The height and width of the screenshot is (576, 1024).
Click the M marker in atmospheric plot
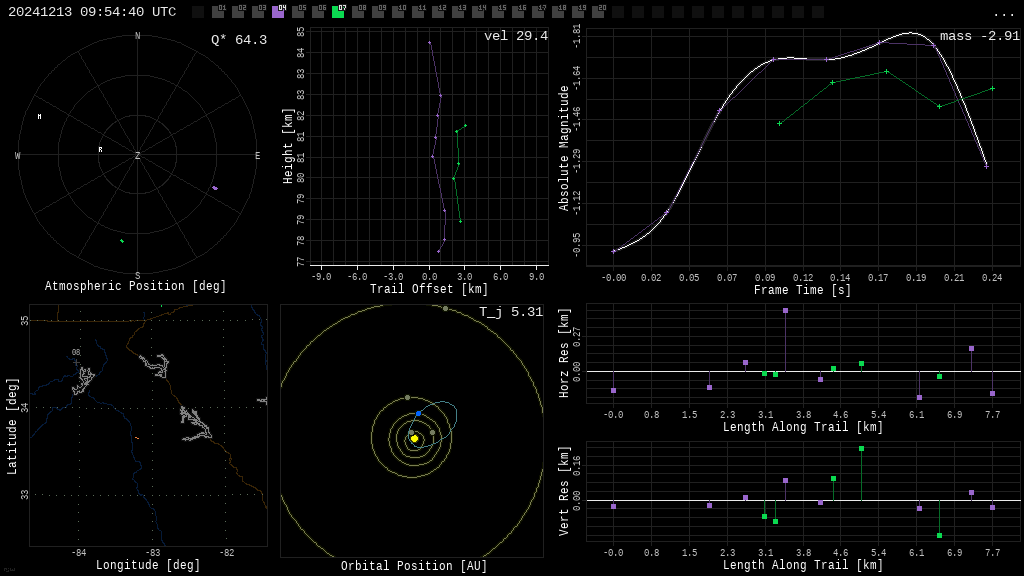click(39, 117)
